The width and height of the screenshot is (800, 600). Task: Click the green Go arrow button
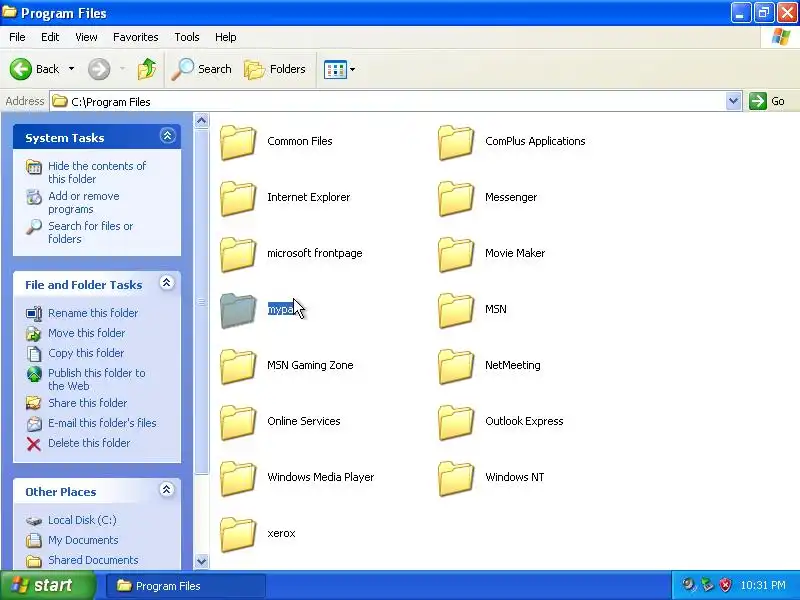[758, 101]
